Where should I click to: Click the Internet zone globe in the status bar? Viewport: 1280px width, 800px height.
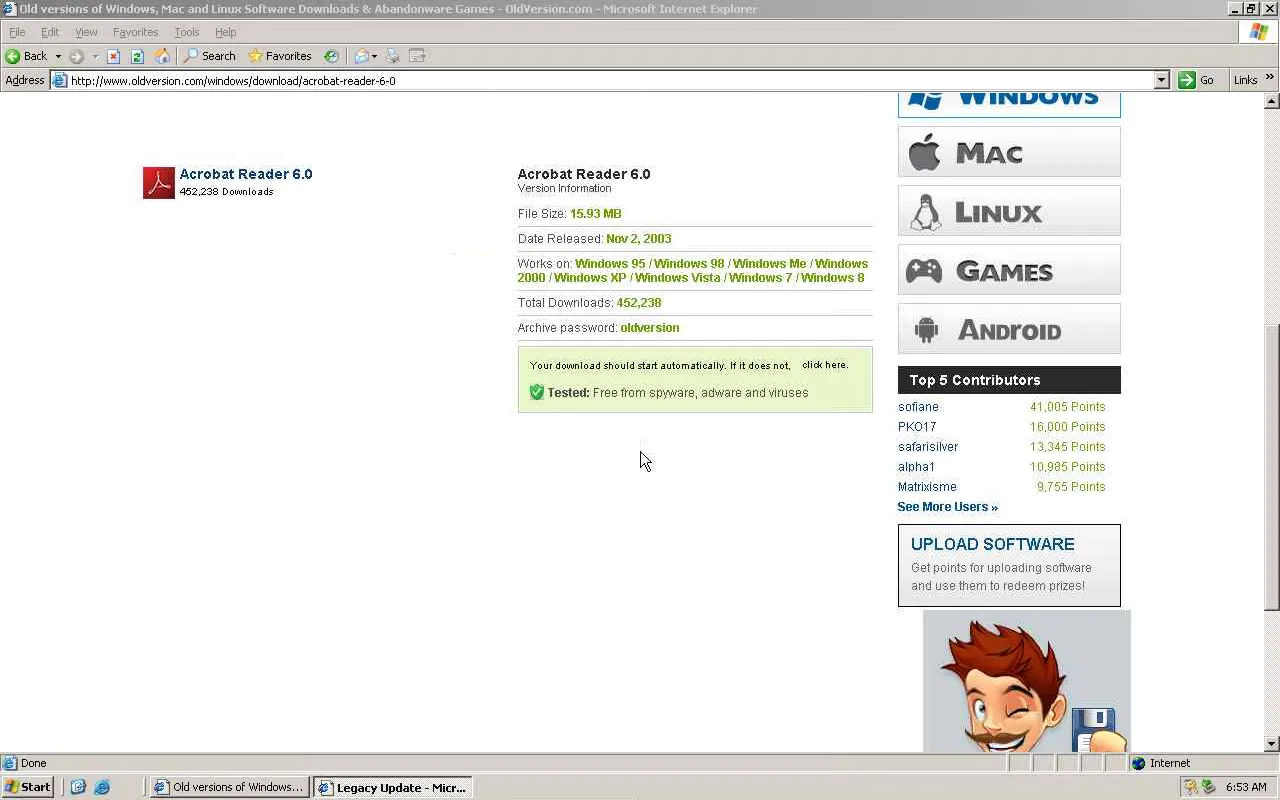1138,763
